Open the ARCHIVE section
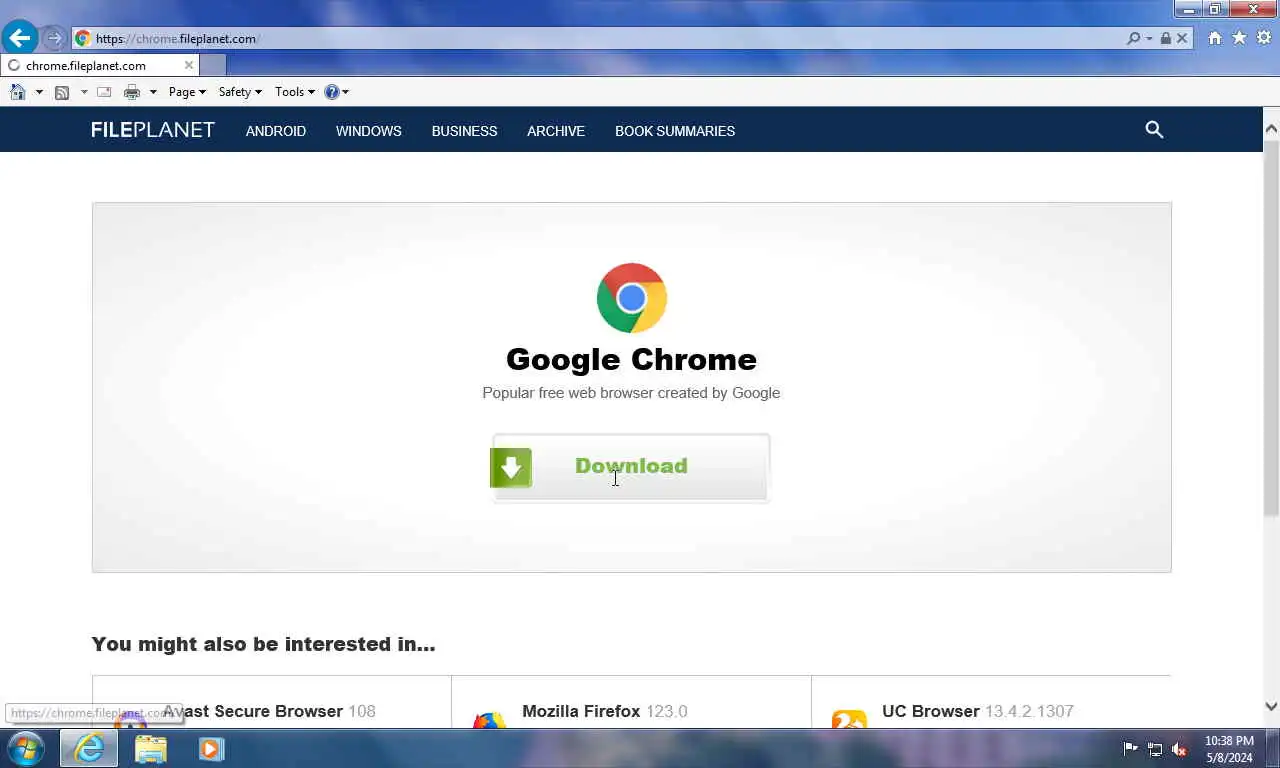 tap(556, 131)
